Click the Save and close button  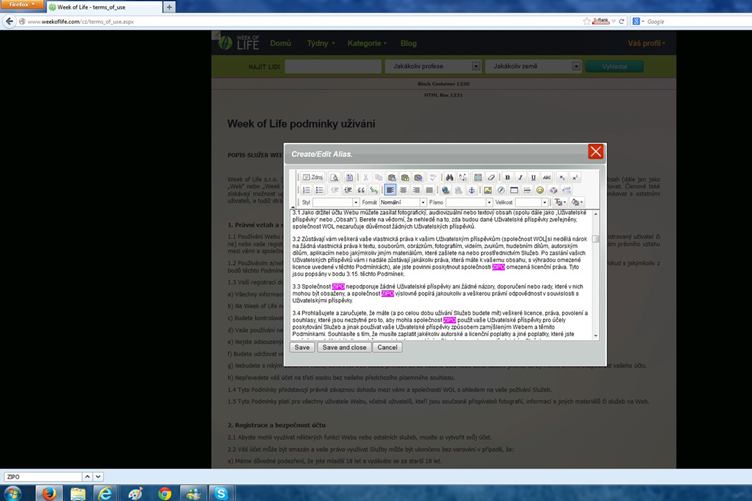click(344, 347)
